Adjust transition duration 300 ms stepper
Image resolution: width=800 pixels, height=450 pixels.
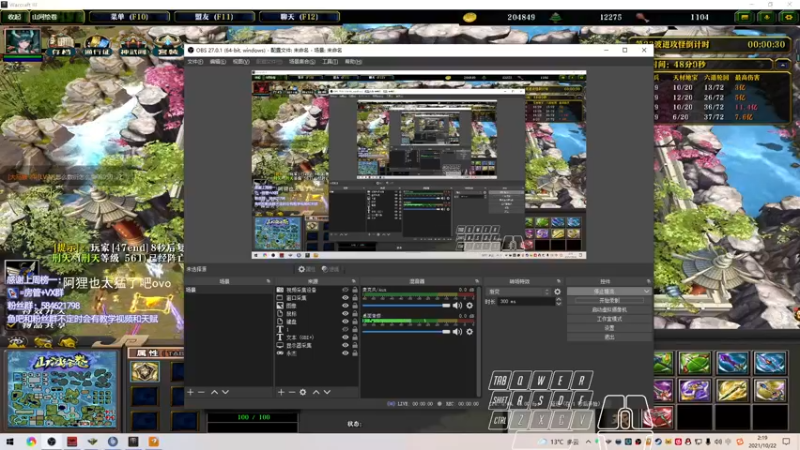tap(558, 302)
